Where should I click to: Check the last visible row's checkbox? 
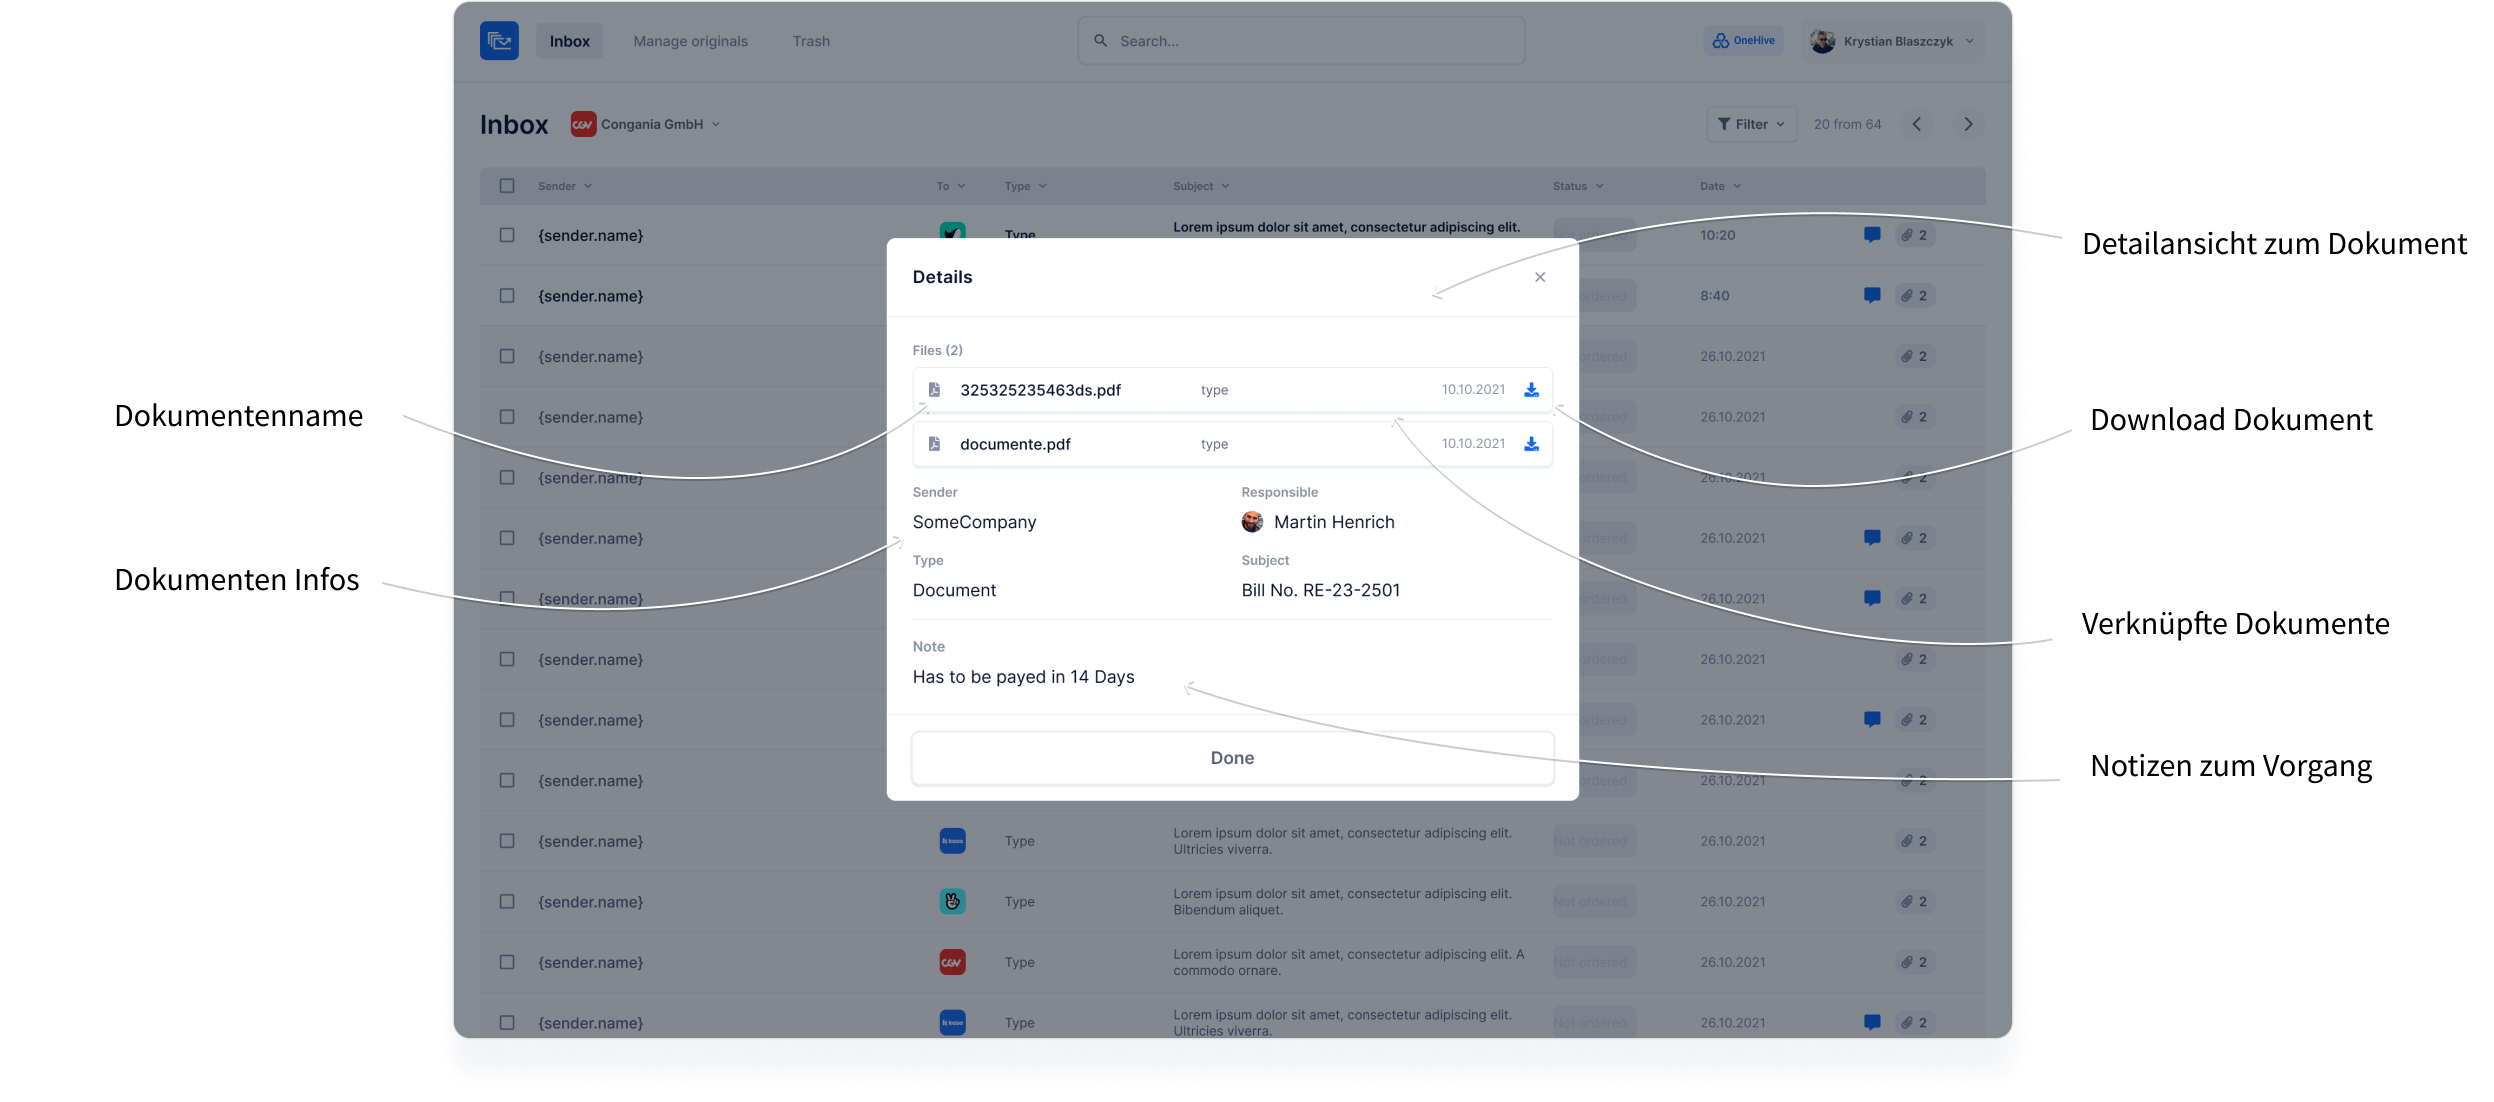tap(507, 1022)
